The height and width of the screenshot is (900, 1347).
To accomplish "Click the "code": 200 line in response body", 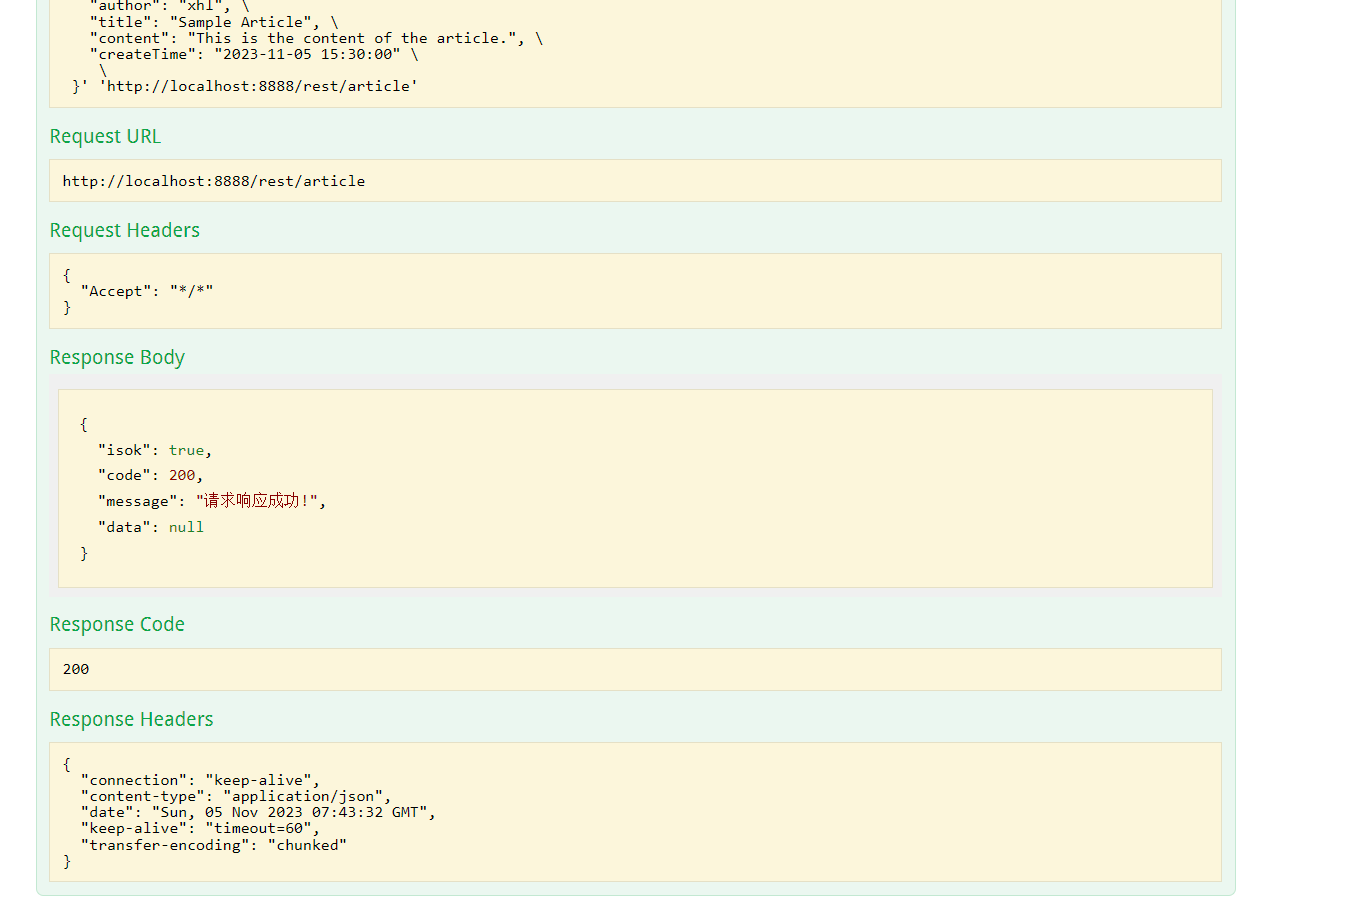I will tap(150, 475).
